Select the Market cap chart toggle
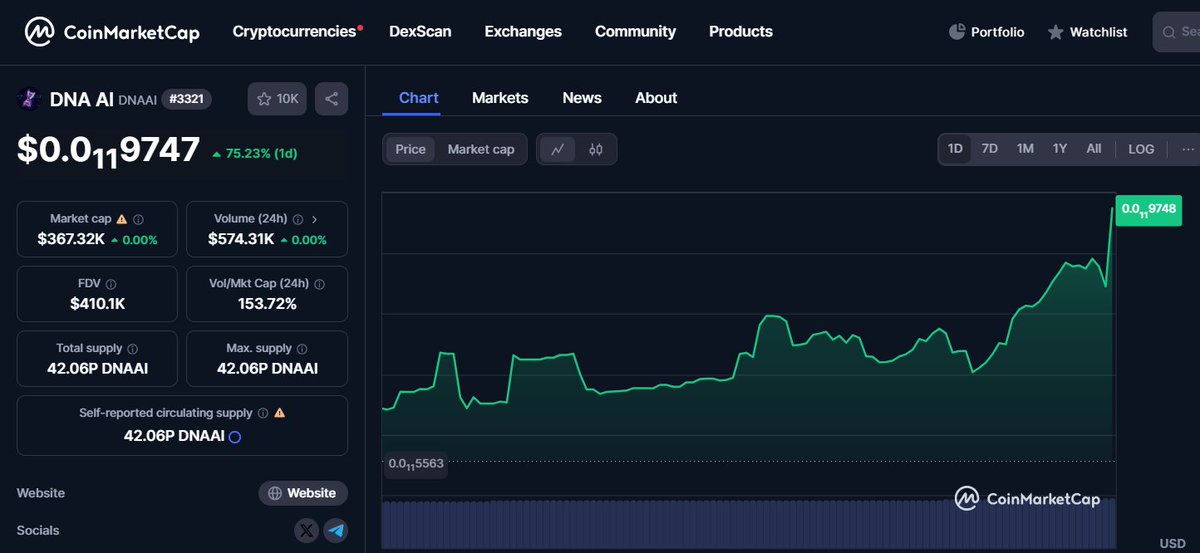1200x553 pixels. (x=481, y=149)
